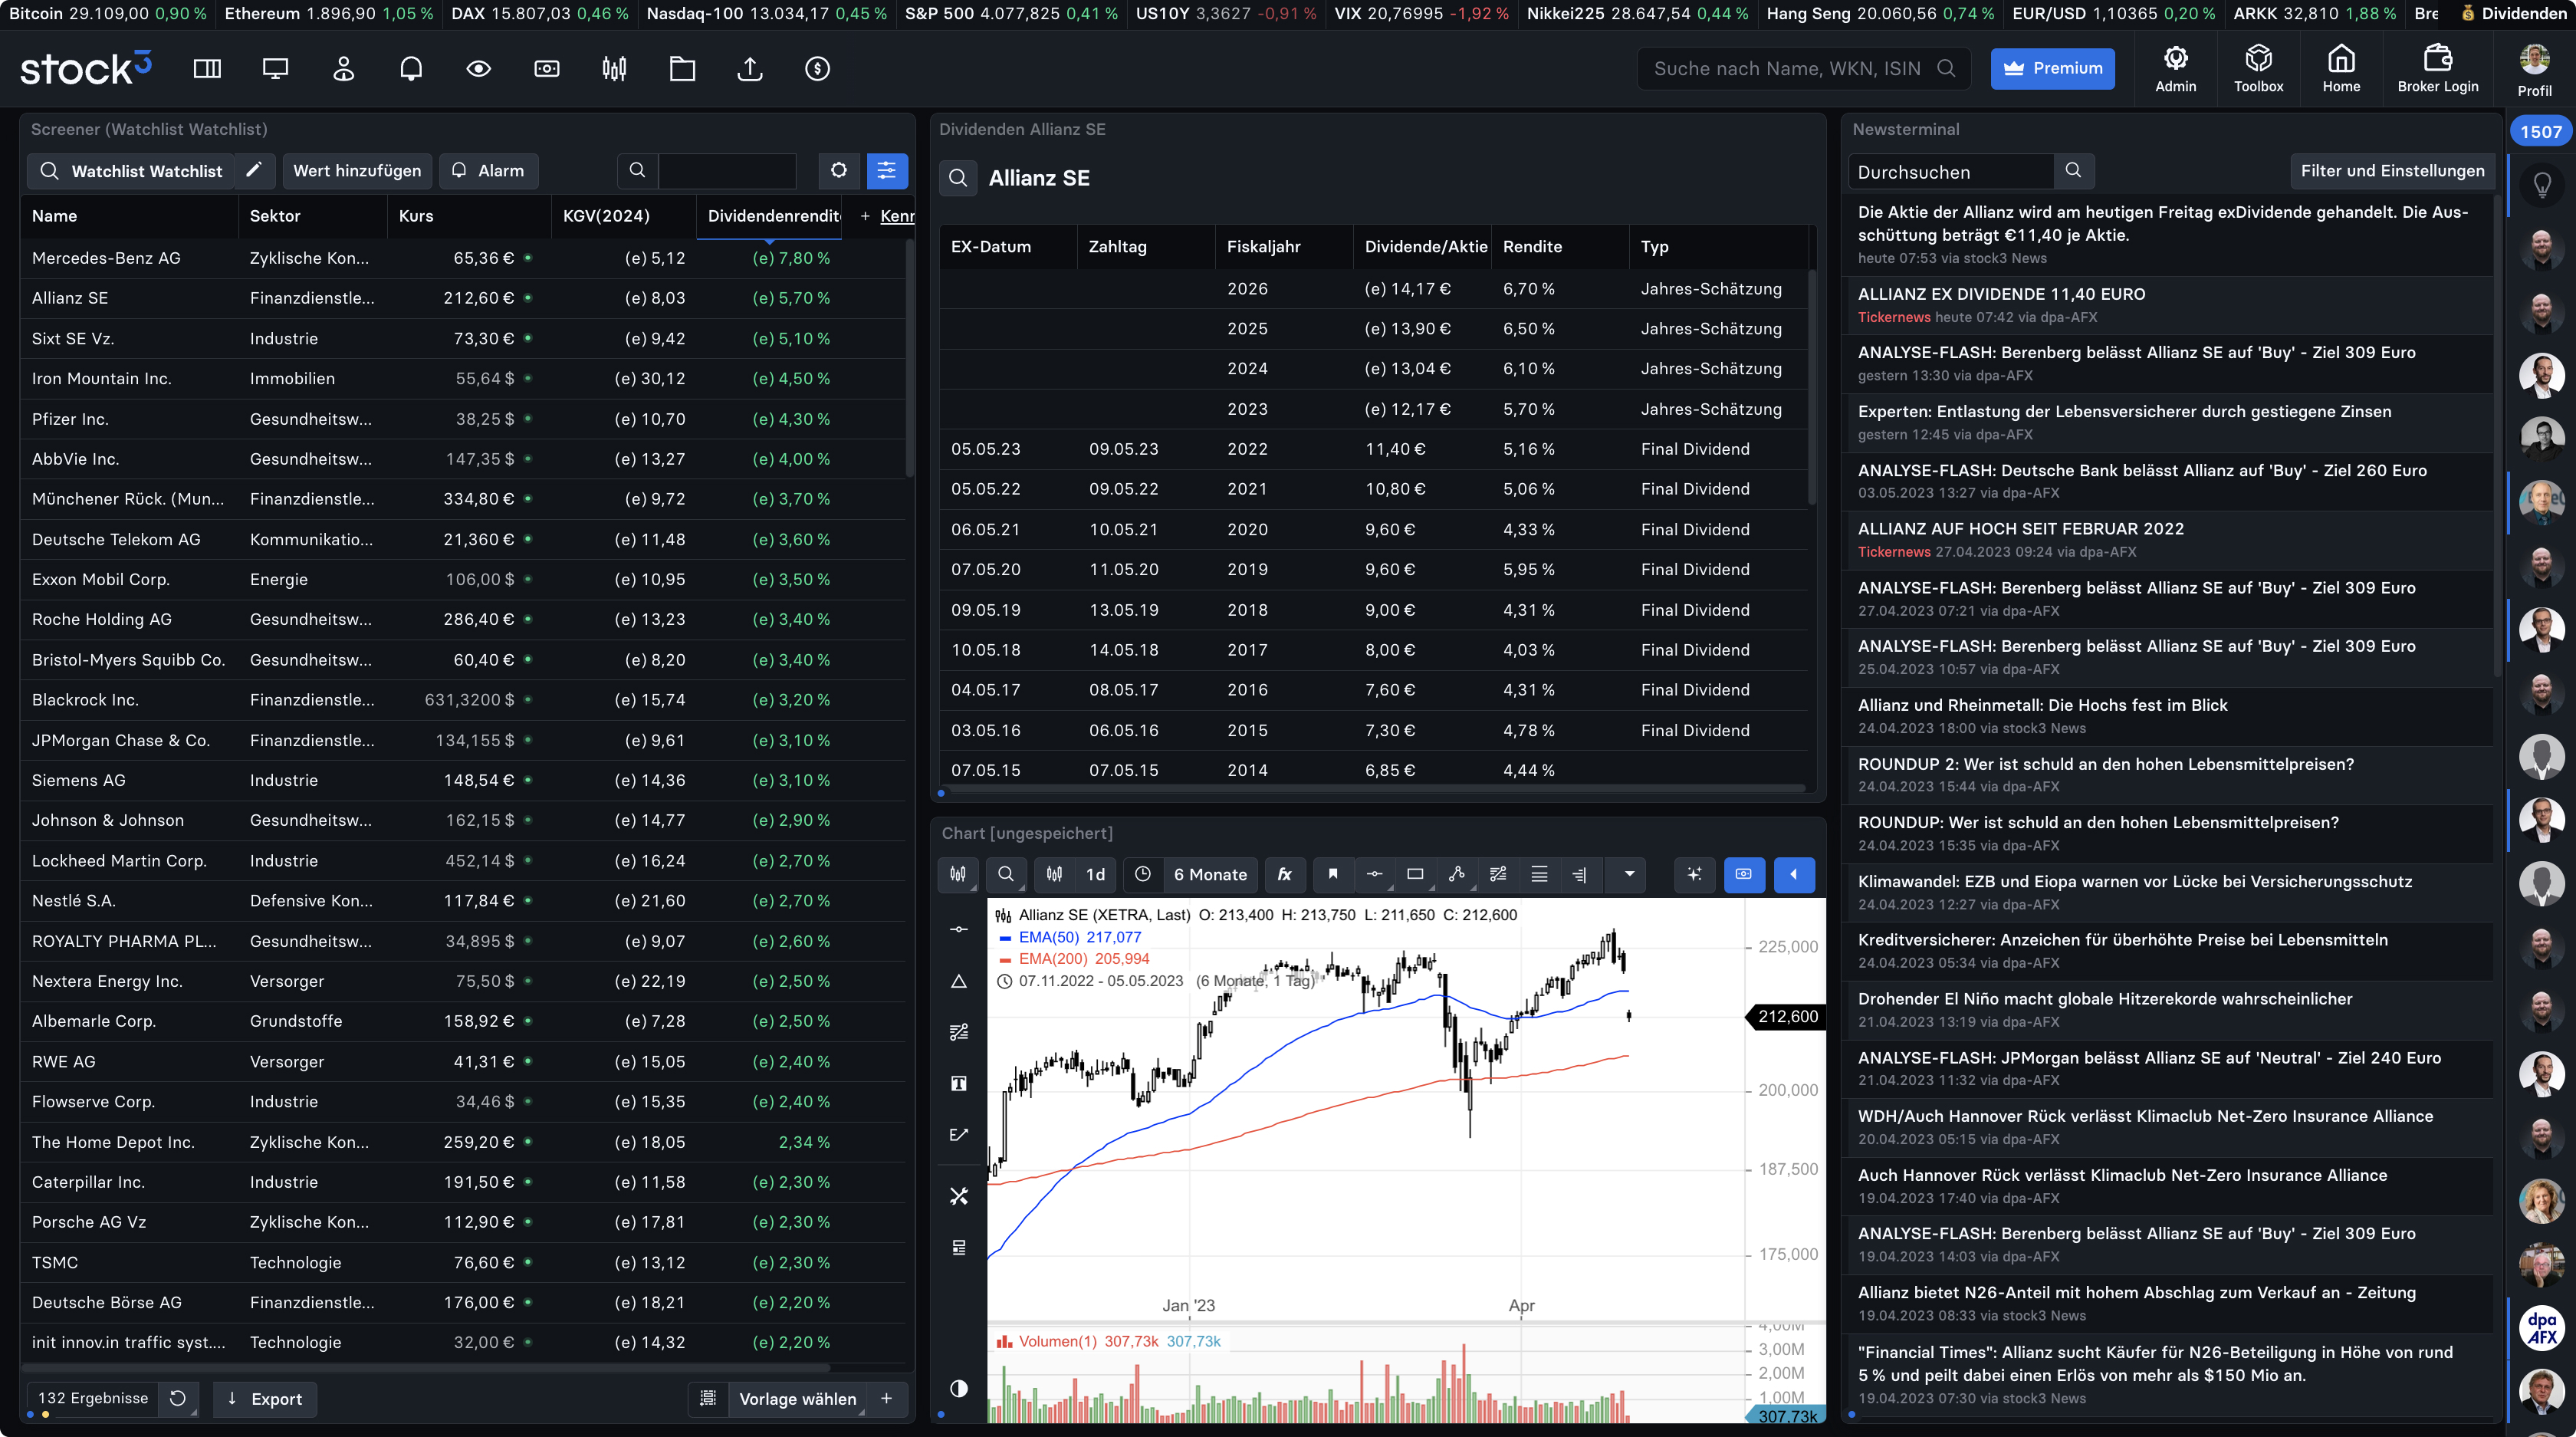Click the Alarm button in screener
The width and height of the screenshot is (2576, 1437).
pyautogui.click(x=488, y=171)
